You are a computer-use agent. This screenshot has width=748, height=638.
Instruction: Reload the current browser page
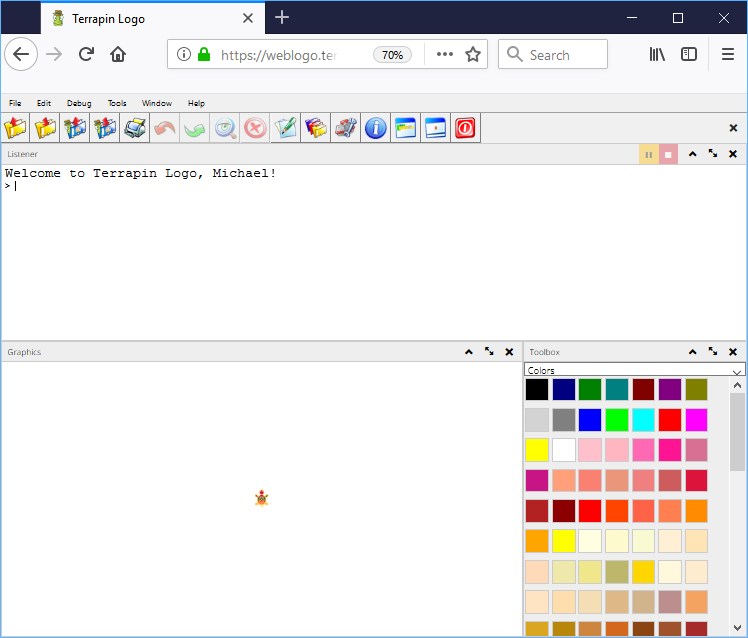86,55
